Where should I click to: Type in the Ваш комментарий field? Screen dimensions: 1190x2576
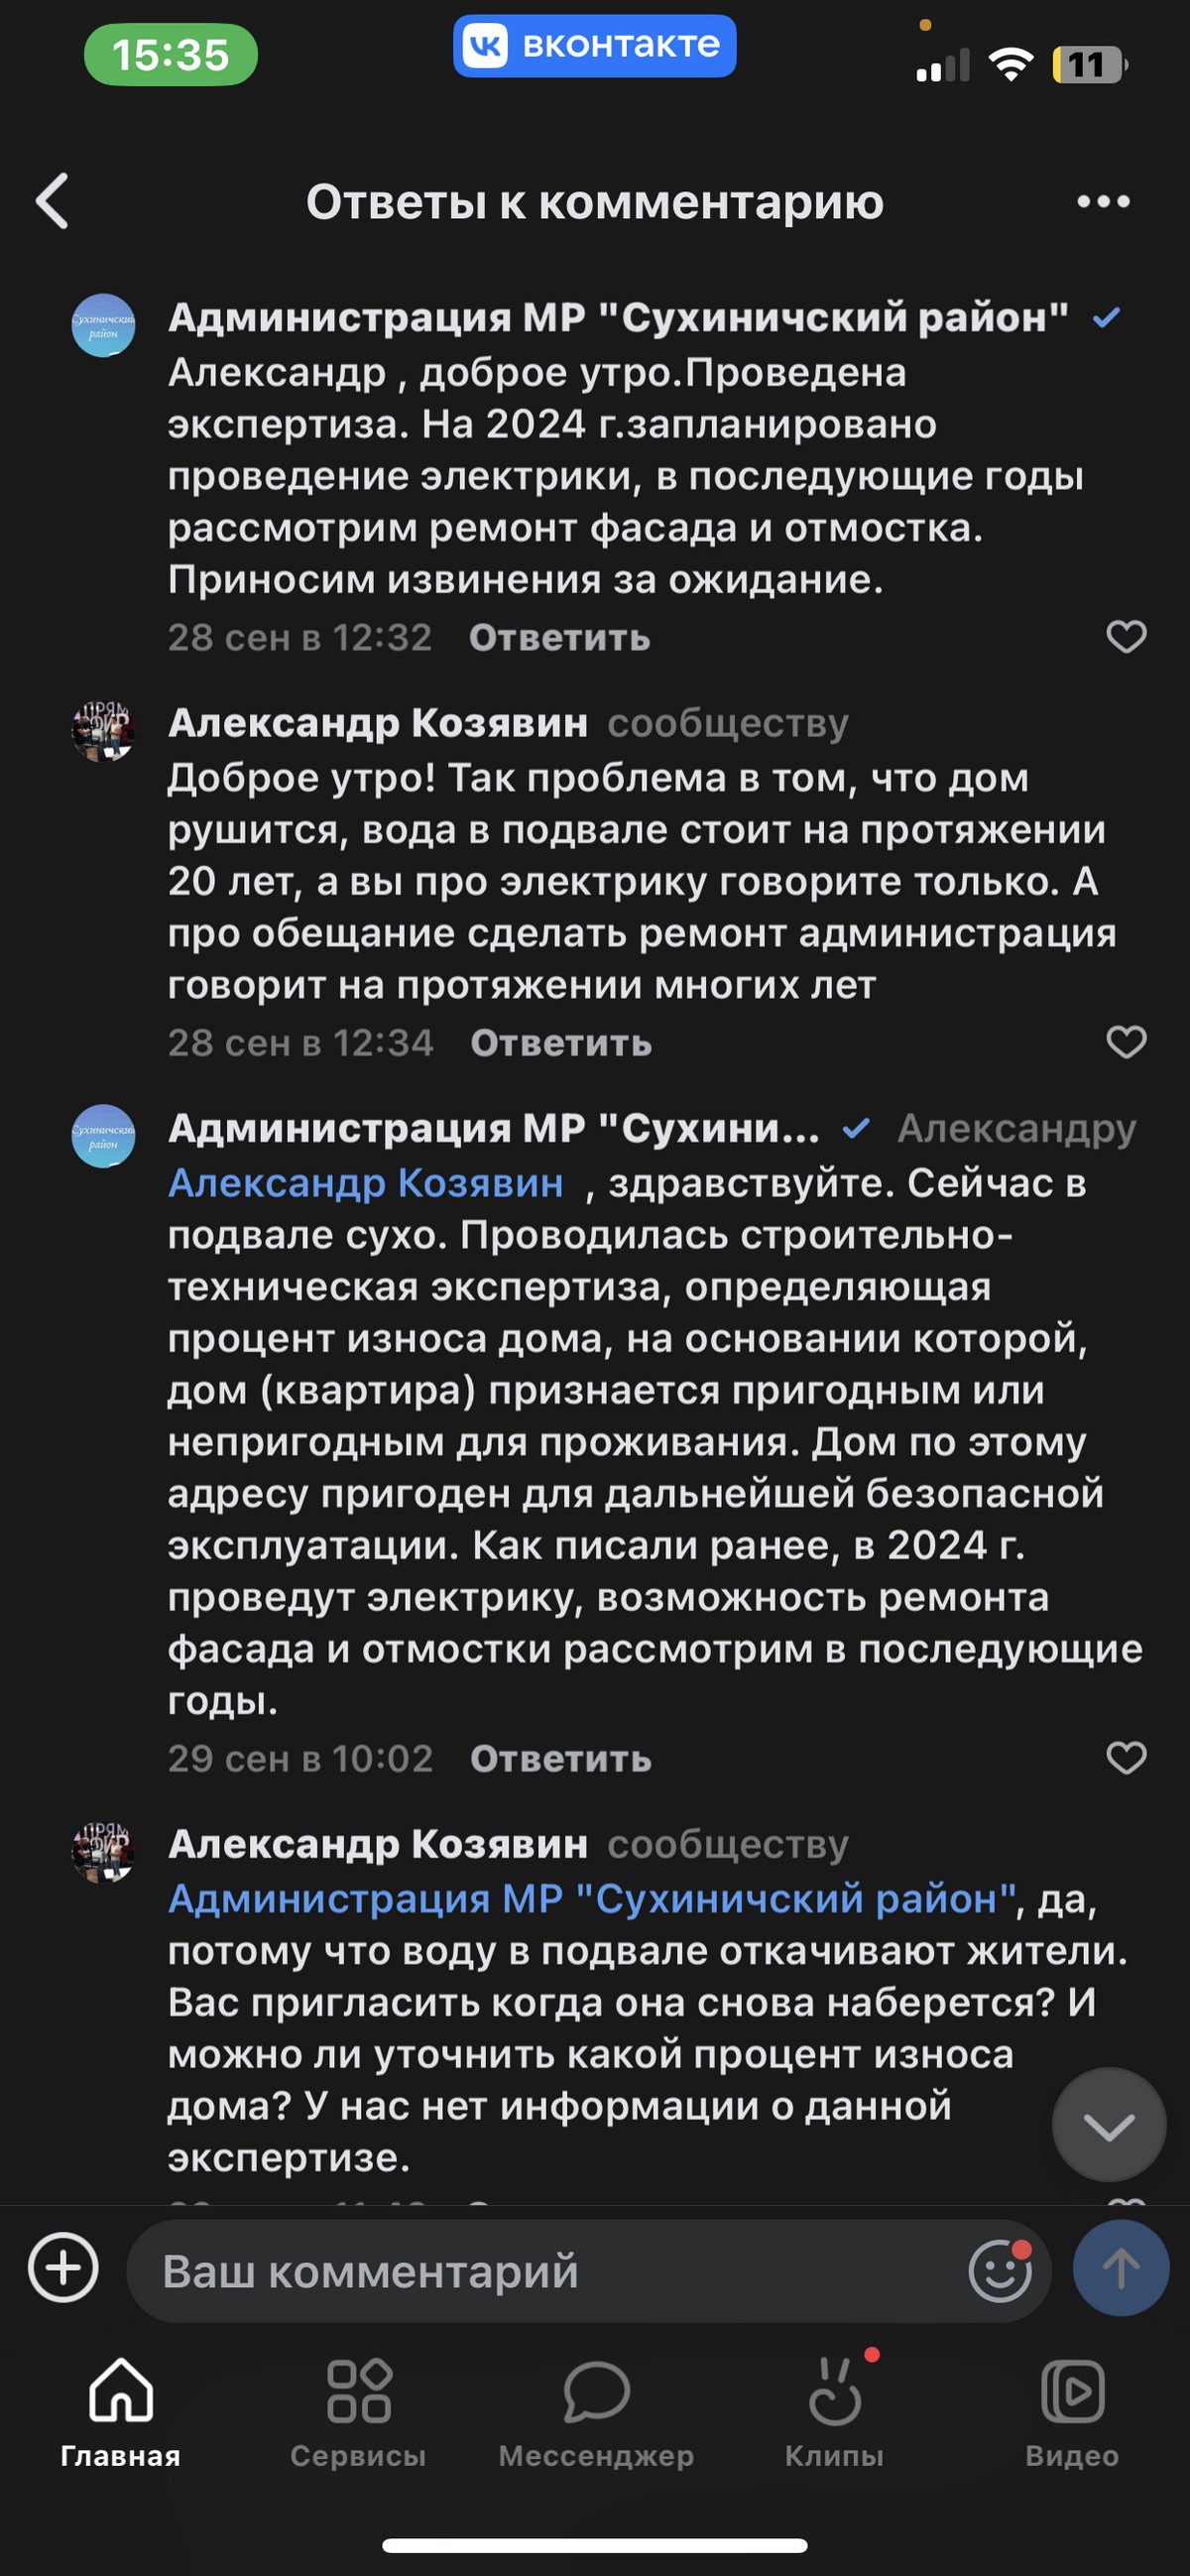click(550, 2271)
